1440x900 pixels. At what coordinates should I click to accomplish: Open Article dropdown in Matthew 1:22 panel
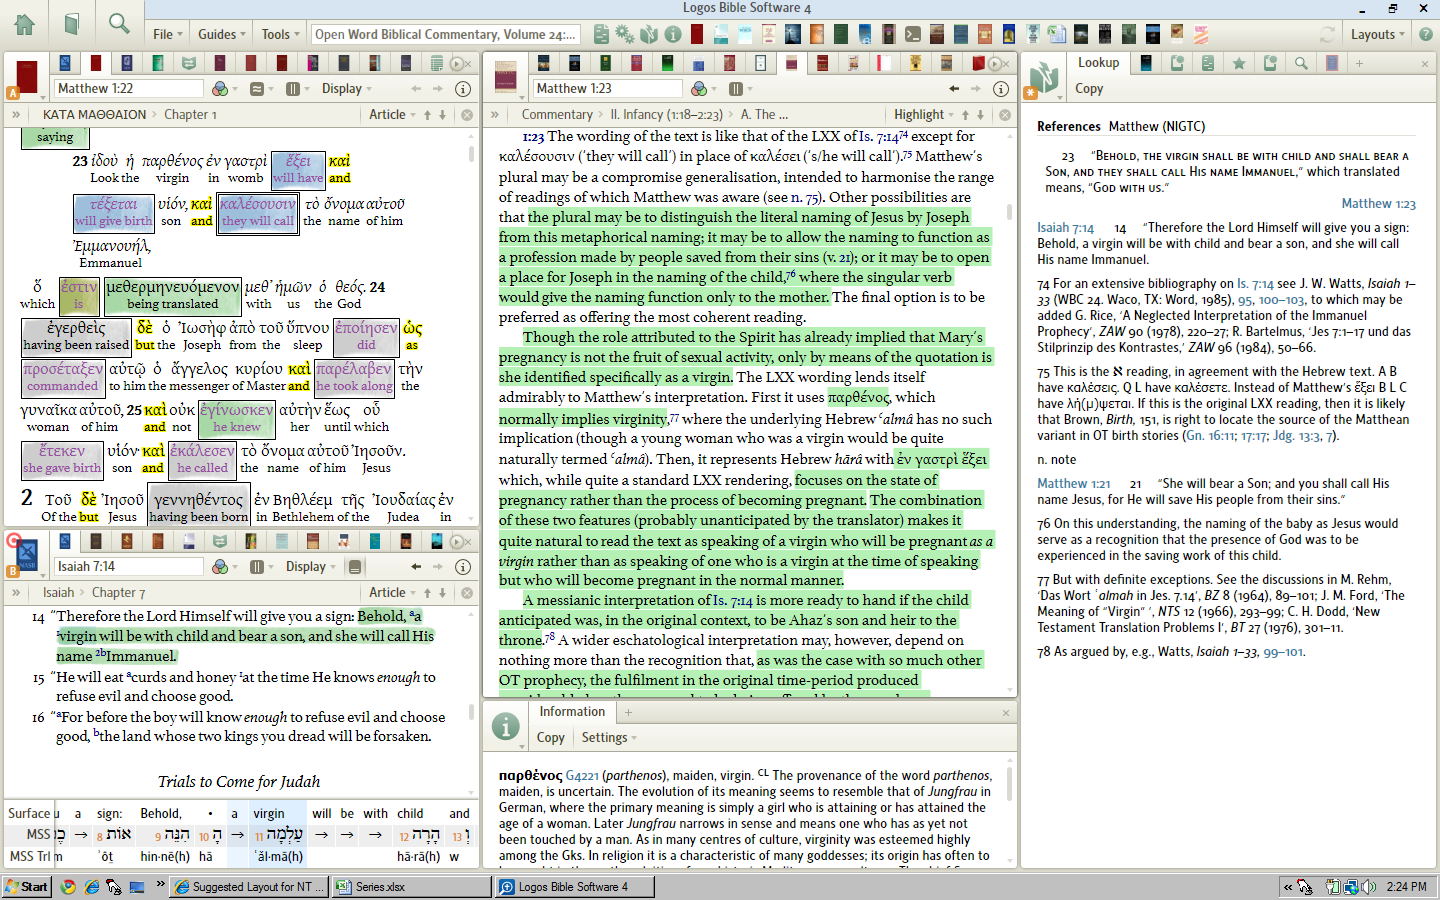(392, 115)
